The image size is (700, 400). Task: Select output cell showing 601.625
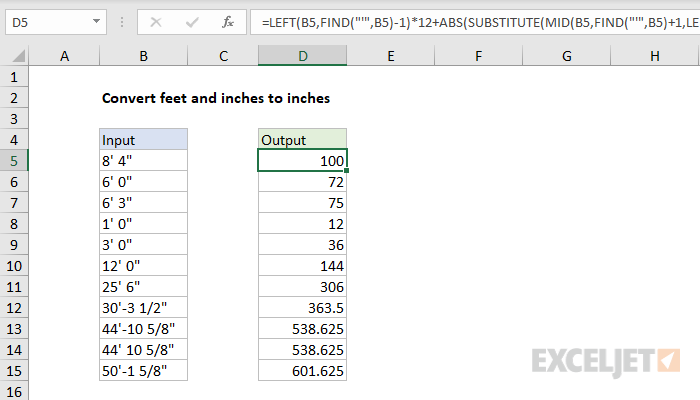302,371
